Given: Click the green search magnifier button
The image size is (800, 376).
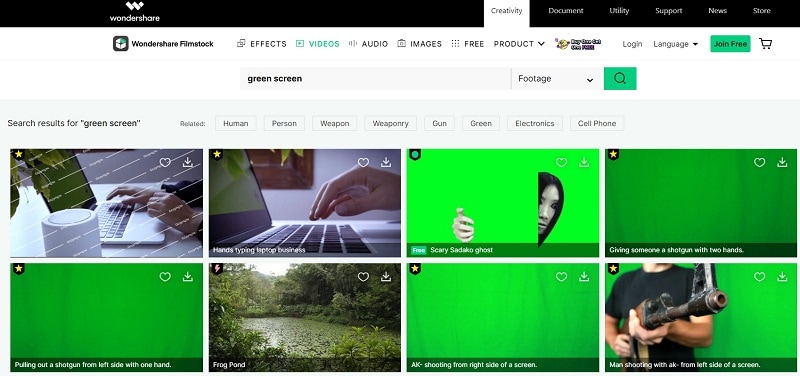Looking at the screenshot, I should [x=620, y=79].
